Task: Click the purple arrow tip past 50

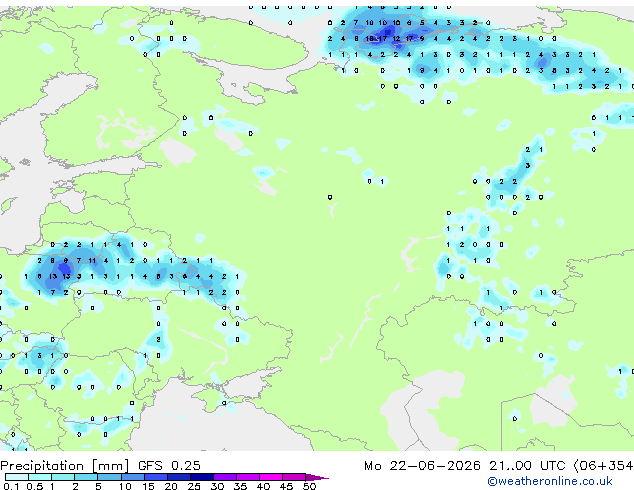Action: pyautogui.click(x=317, y=477)
